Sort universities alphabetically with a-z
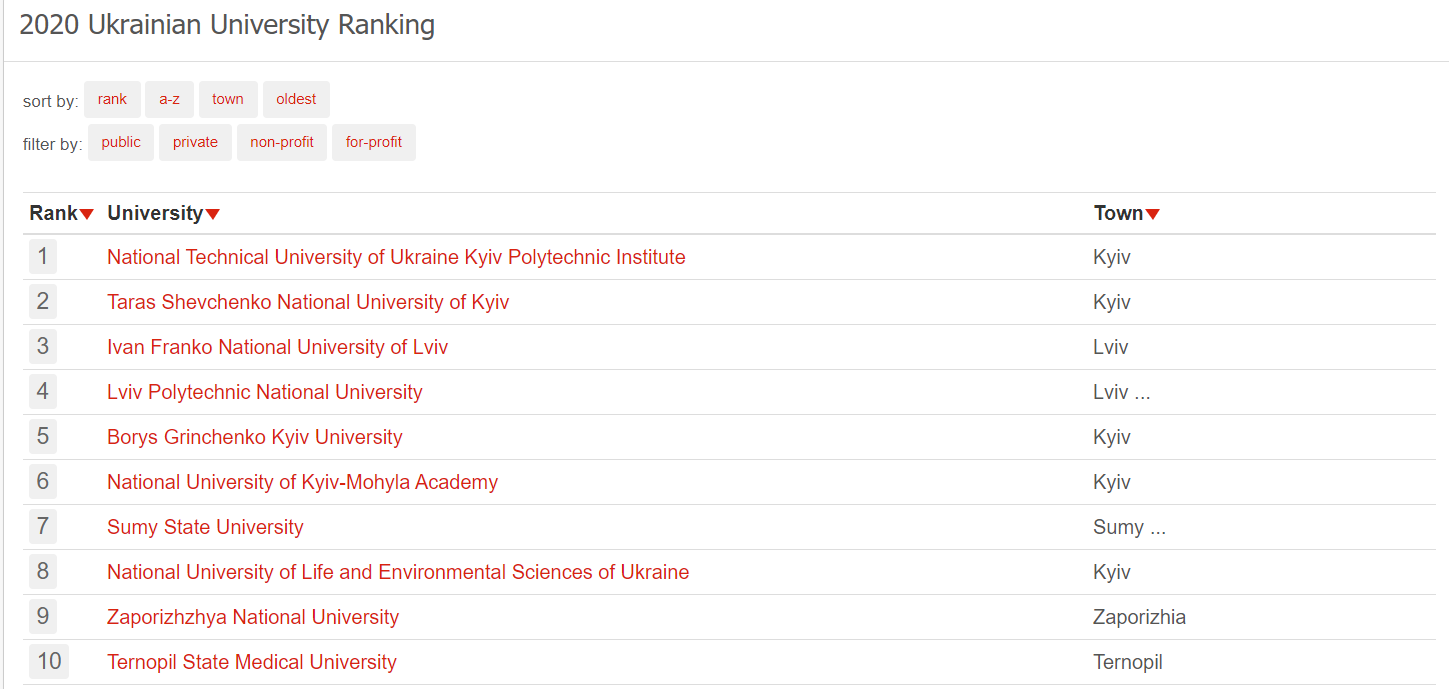Viewport: 1449px width, 689px height. pos(169,99)
